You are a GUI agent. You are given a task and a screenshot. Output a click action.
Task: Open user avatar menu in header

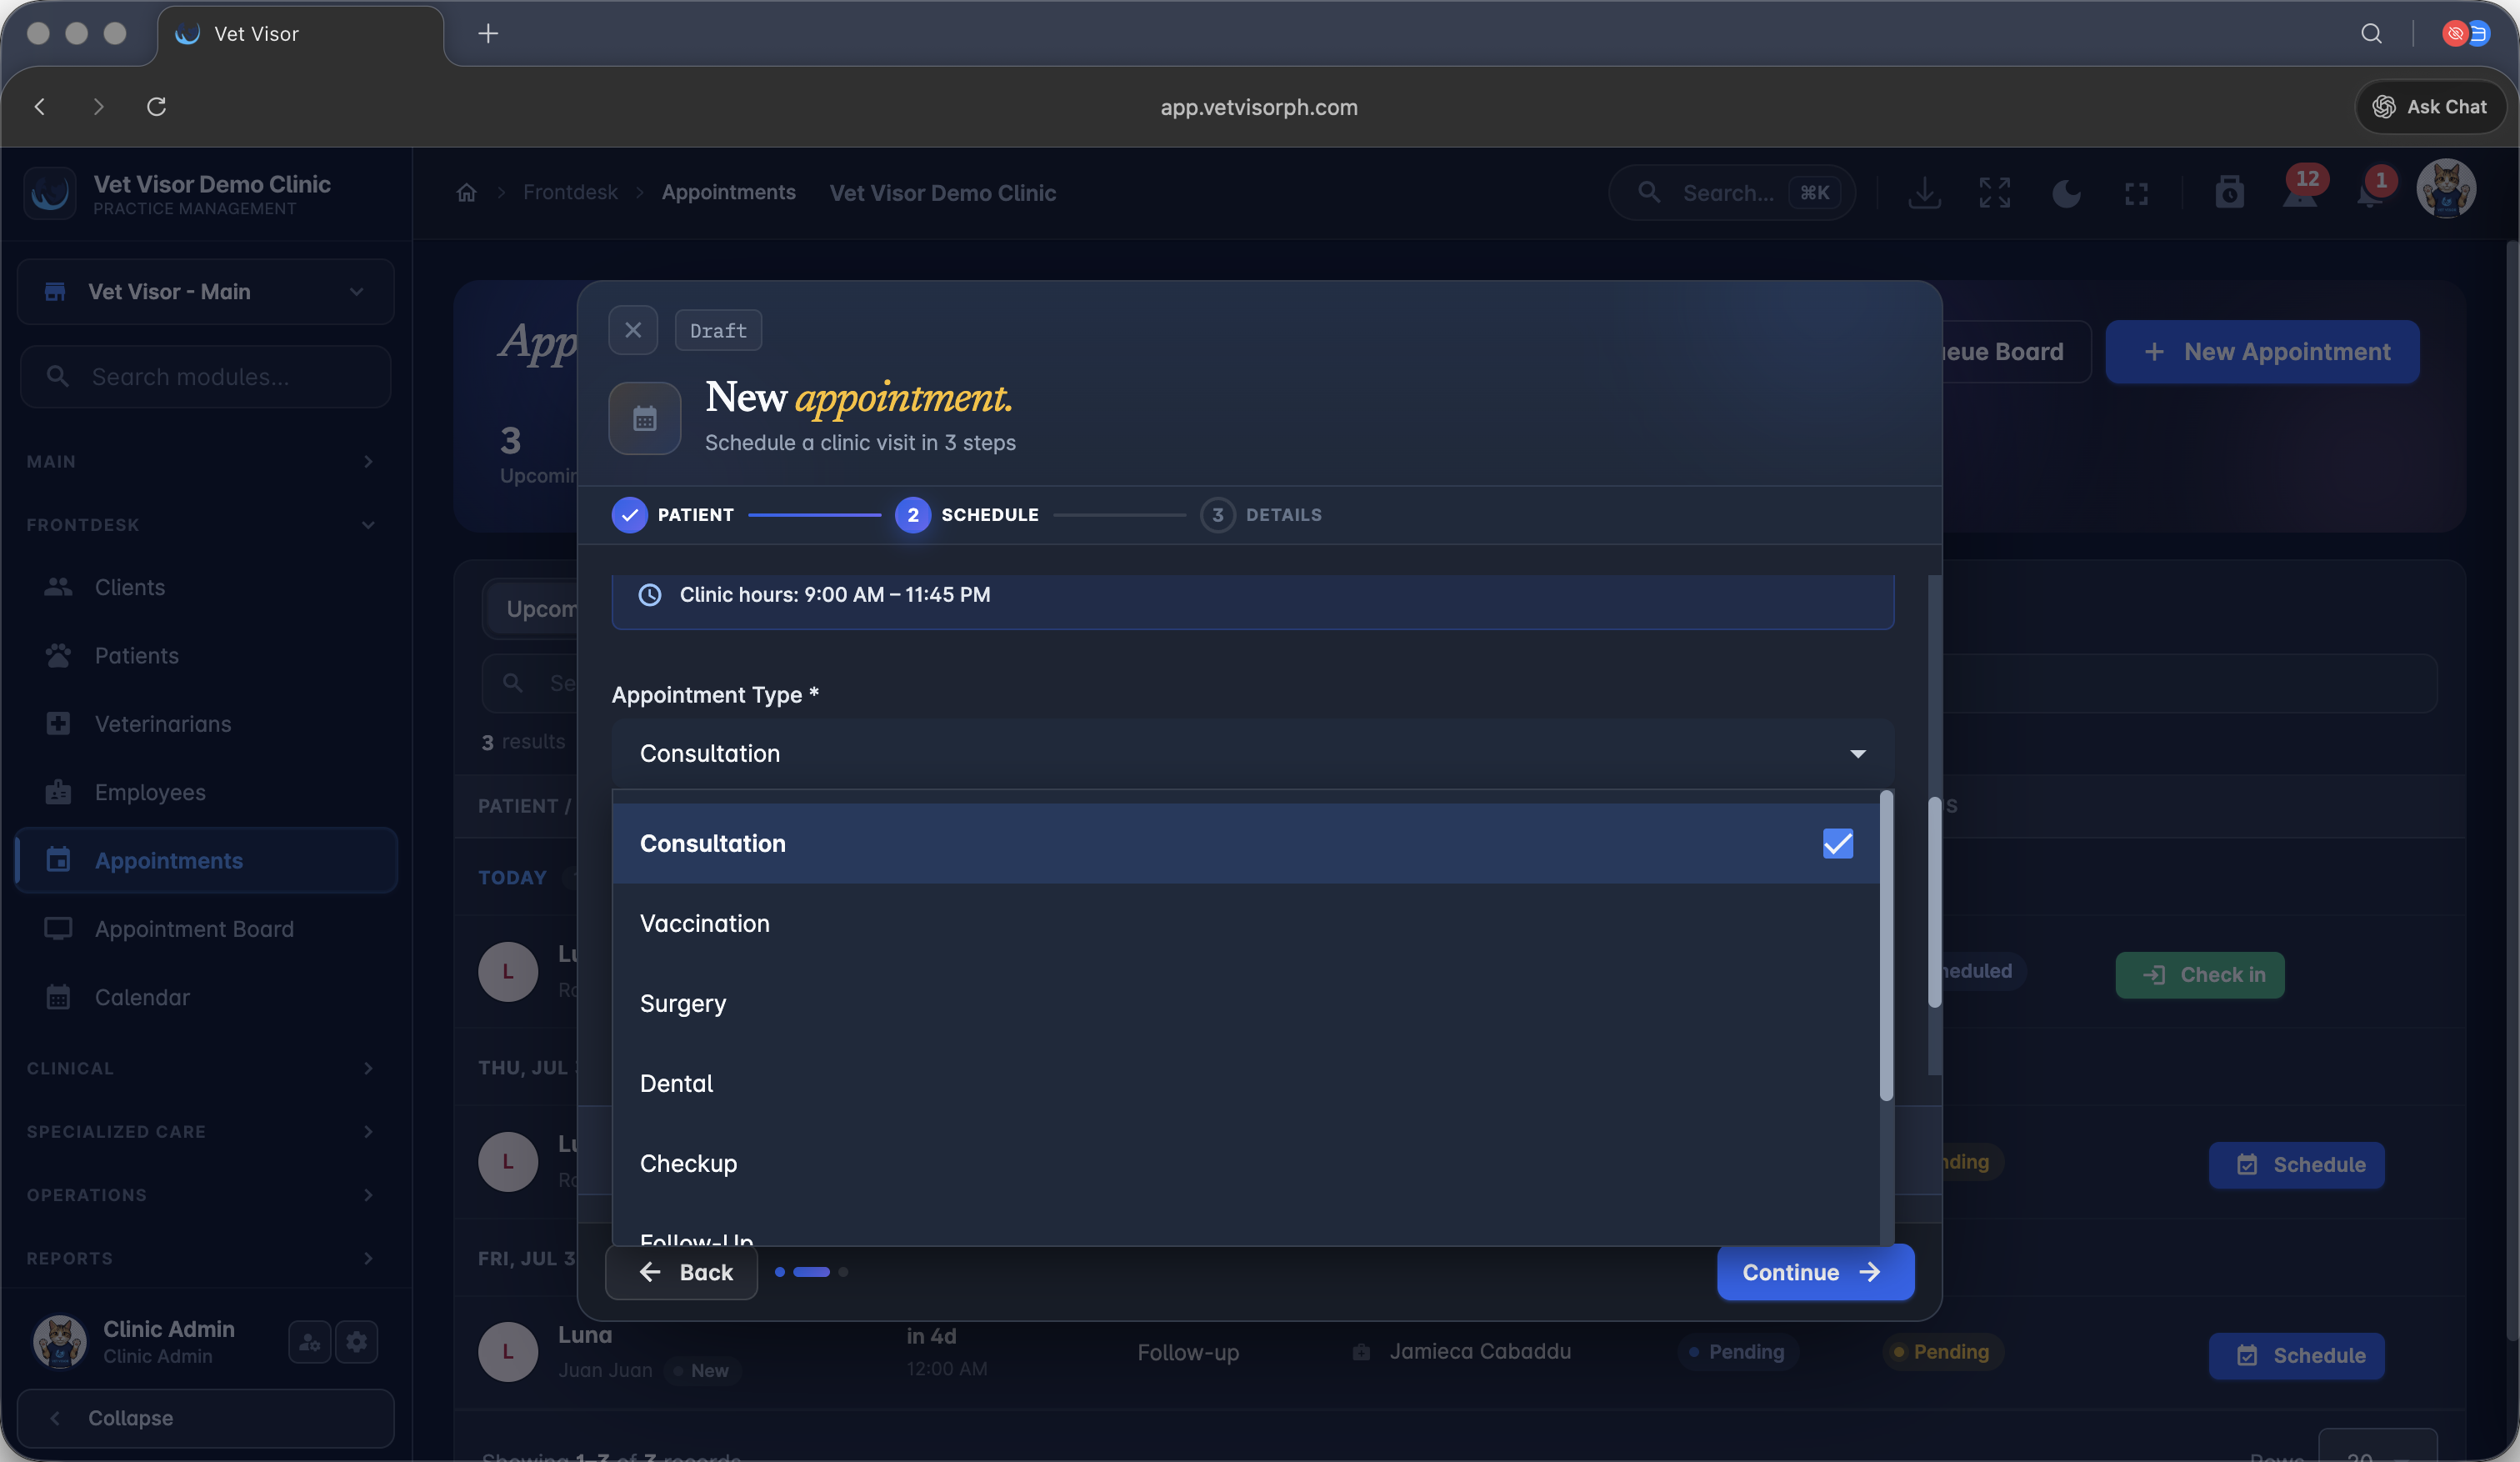pyautogui.click(x=2447, y=189)
